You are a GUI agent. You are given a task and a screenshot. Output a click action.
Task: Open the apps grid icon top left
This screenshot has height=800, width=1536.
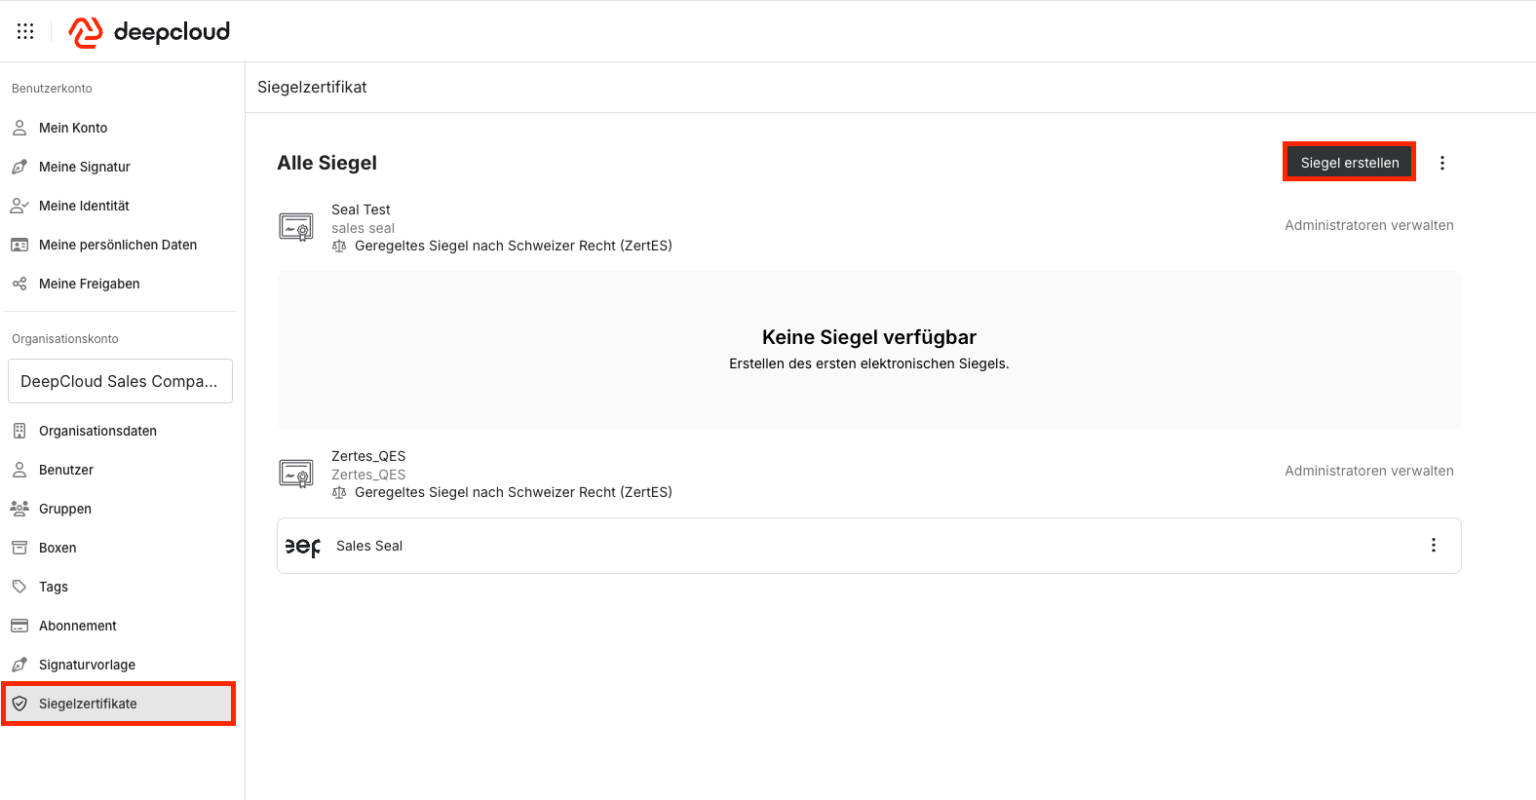pyautogui.click(x=25, y=30)
